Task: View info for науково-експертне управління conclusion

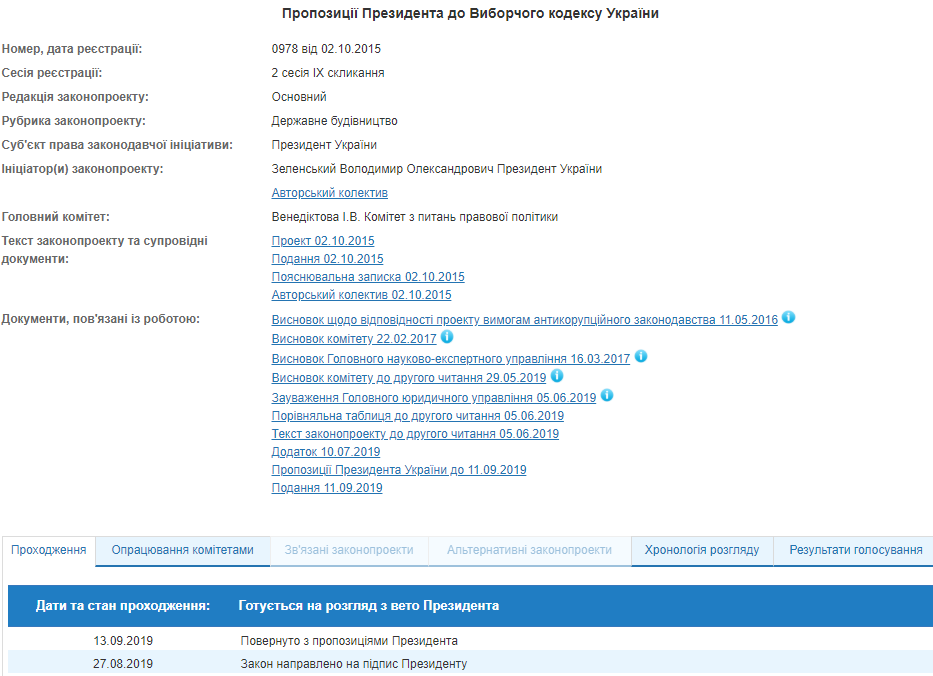Action: coord(641,357)
